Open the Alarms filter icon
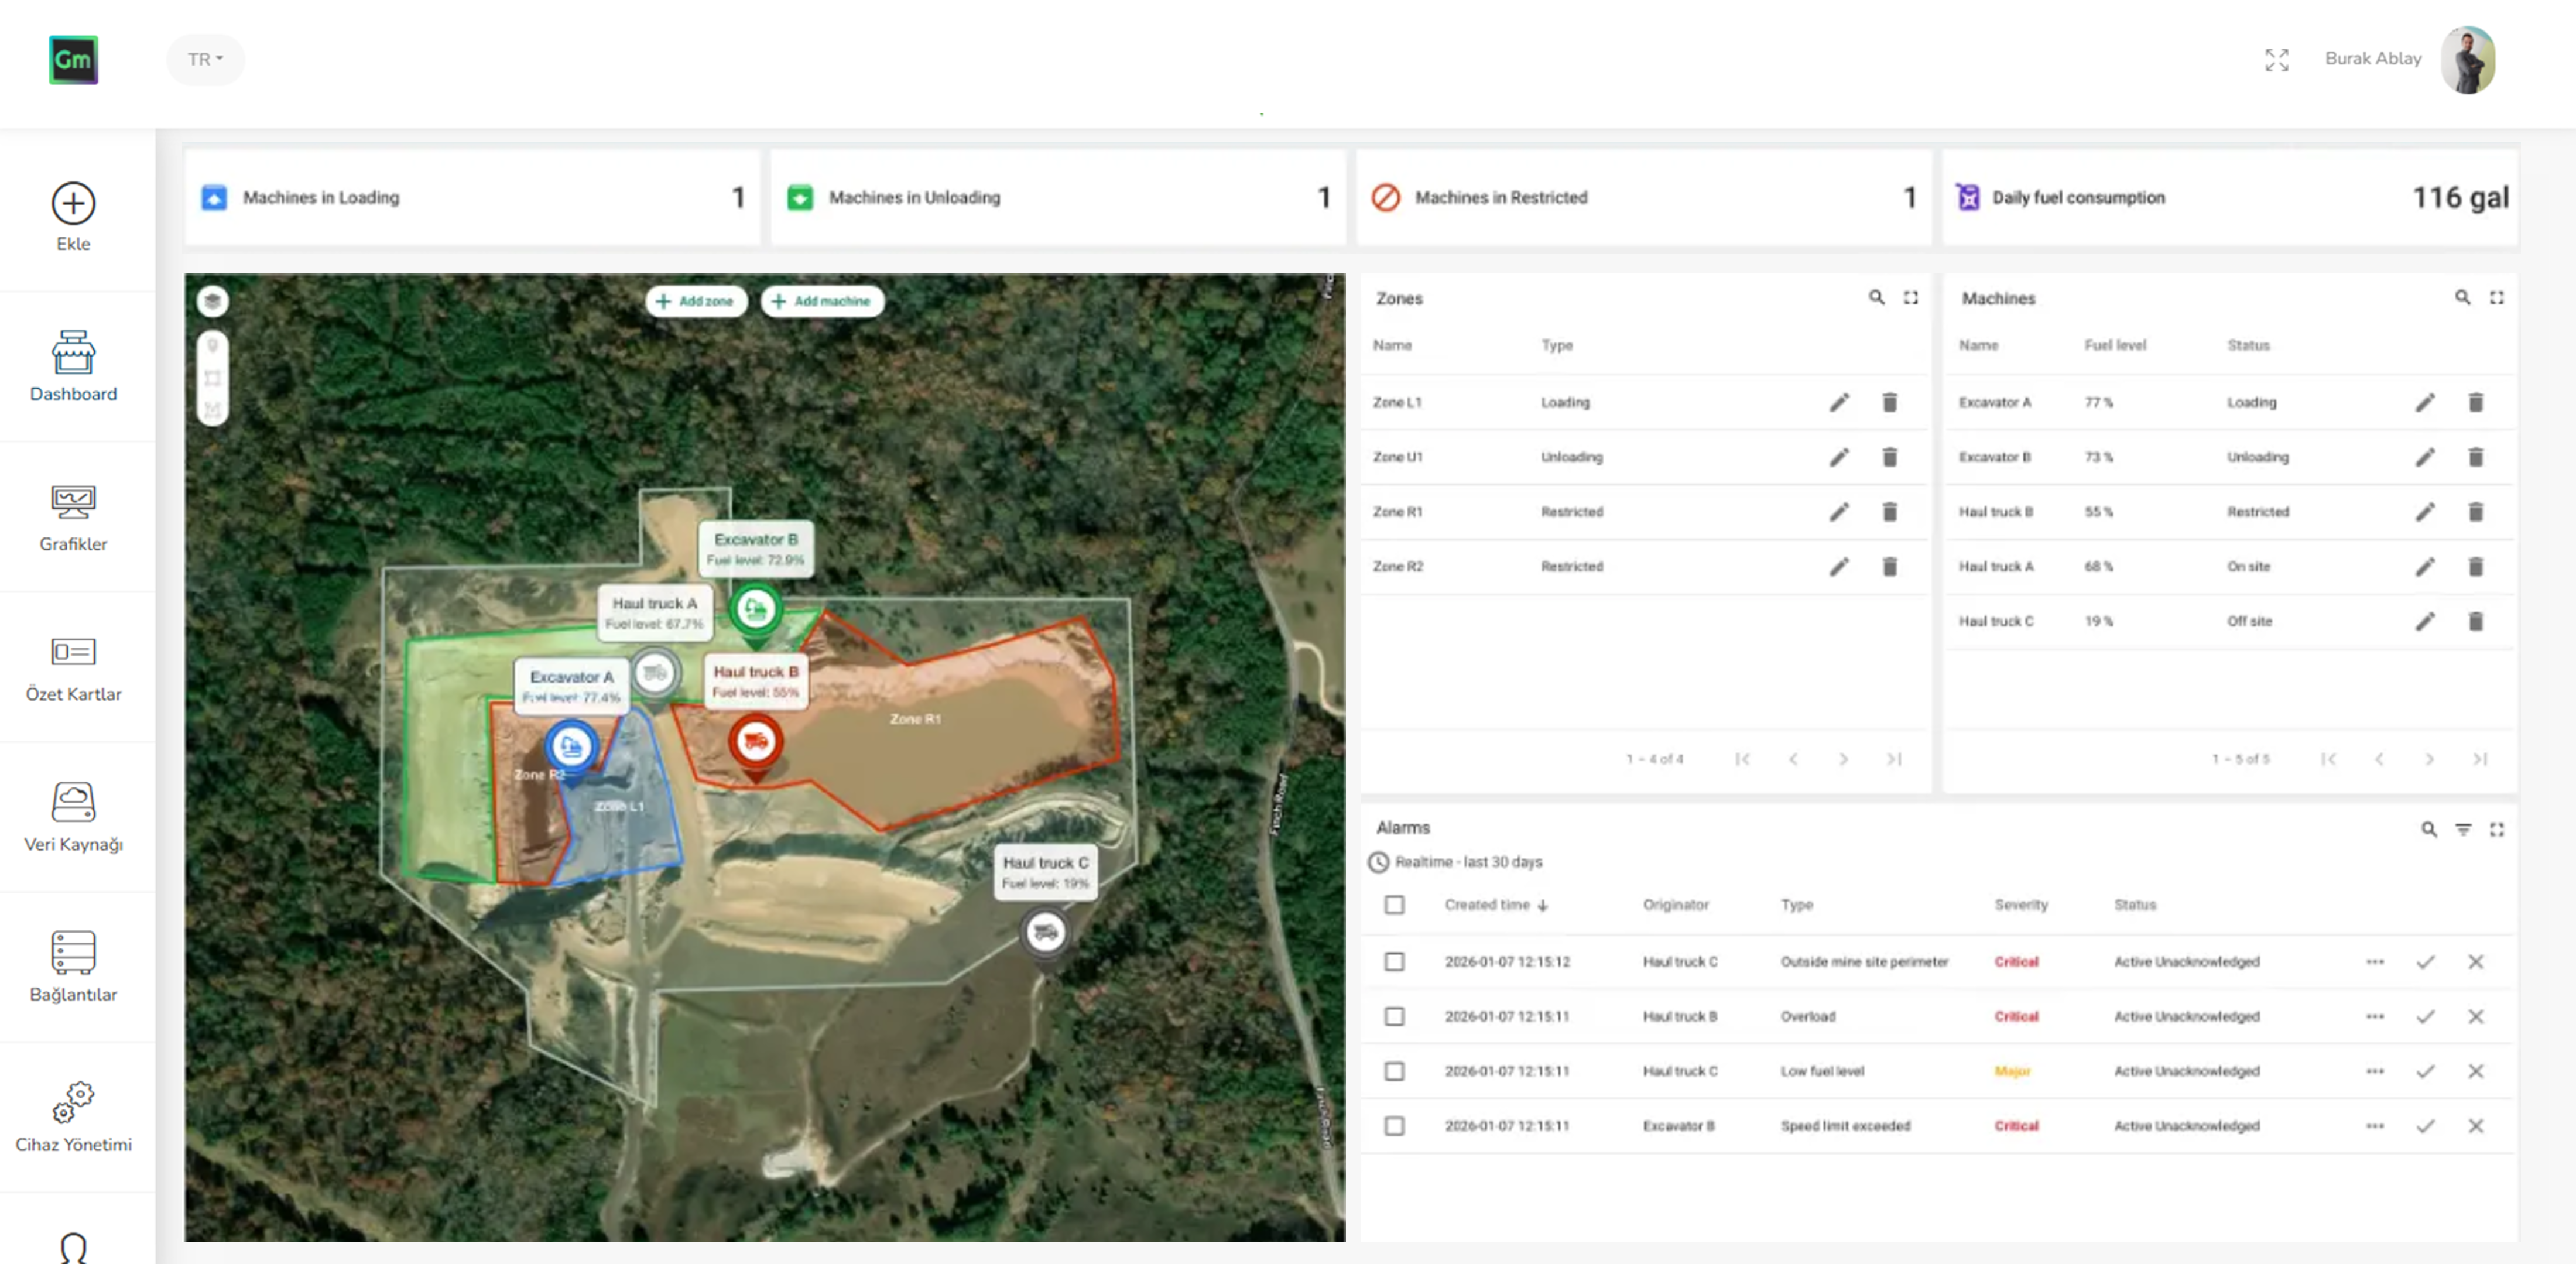This screenshot has height=1264, width=2576. point(2464,830)
